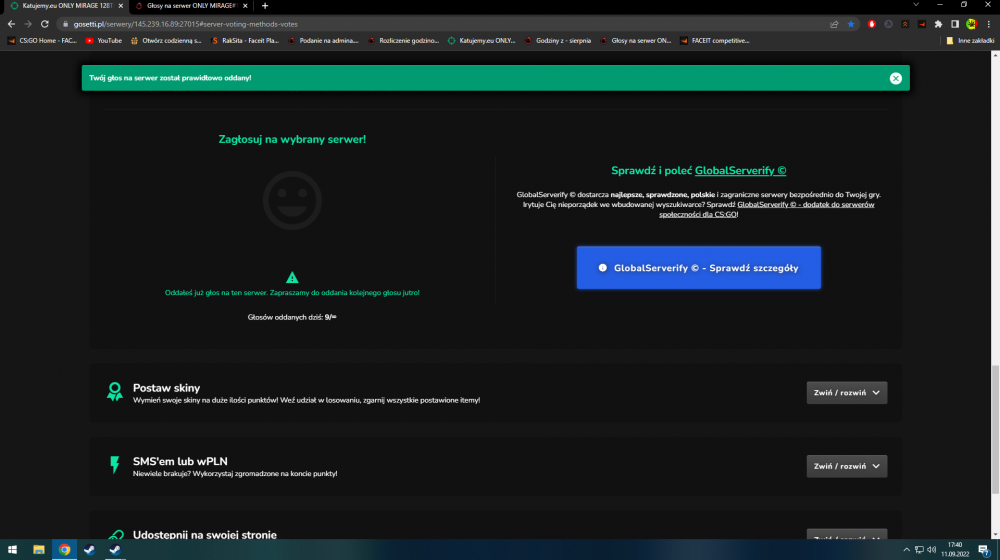Expand the Postaw skiny section
Screen dimensions: 1000x560
pyautogui.click(x=846, y=393)
